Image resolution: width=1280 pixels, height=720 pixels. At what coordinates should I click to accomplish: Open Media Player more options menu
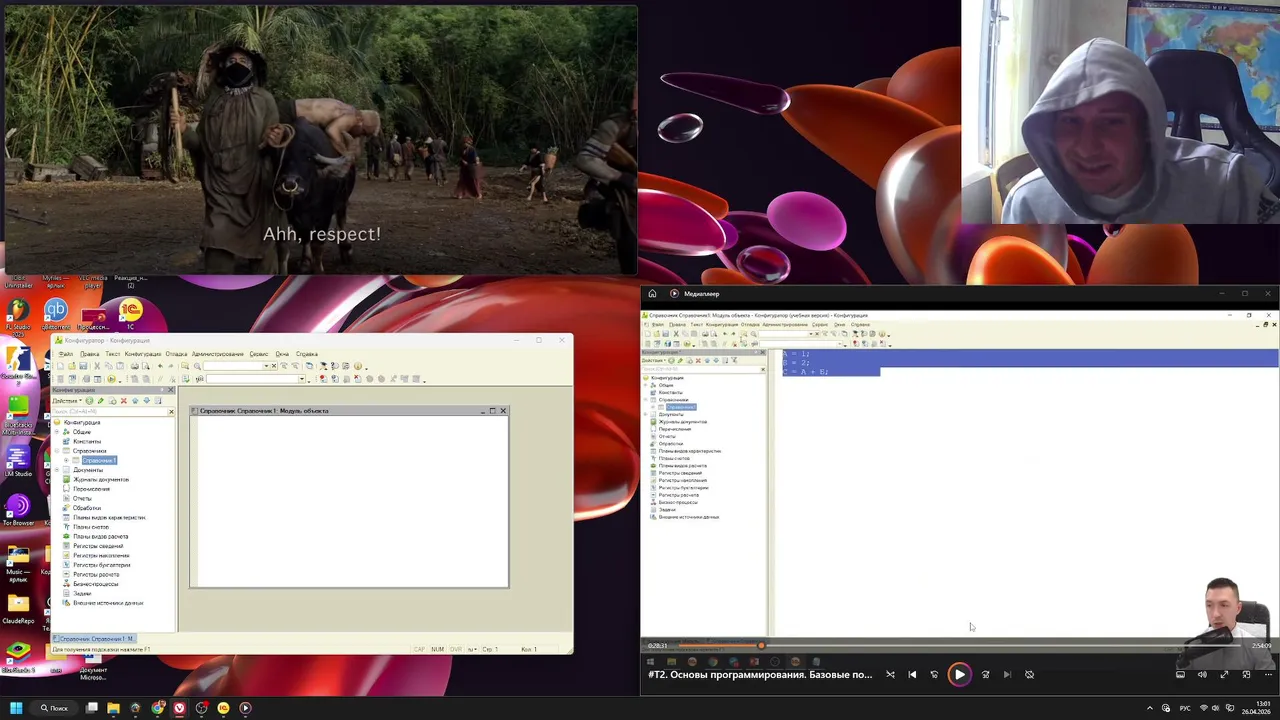pyautogui.click(x=1268, y=674)
